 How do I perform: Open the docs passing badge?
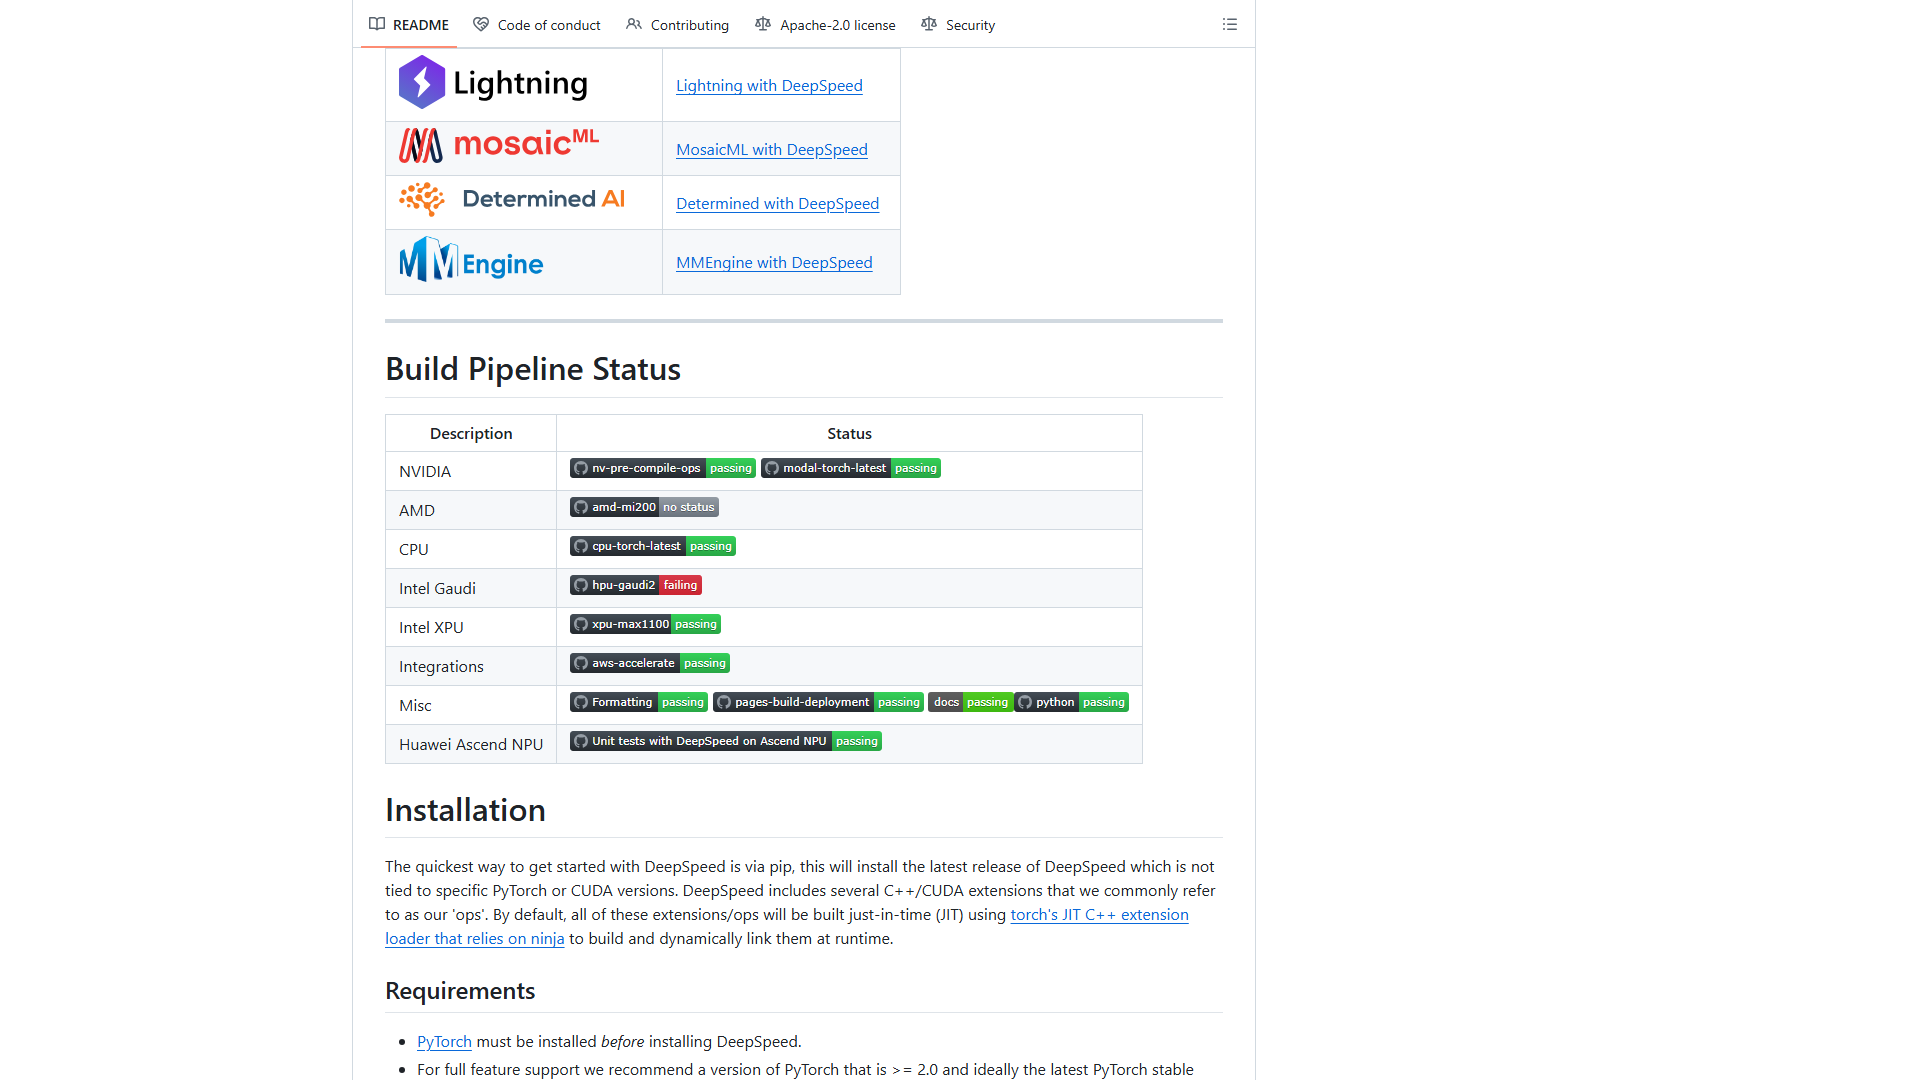970,702
